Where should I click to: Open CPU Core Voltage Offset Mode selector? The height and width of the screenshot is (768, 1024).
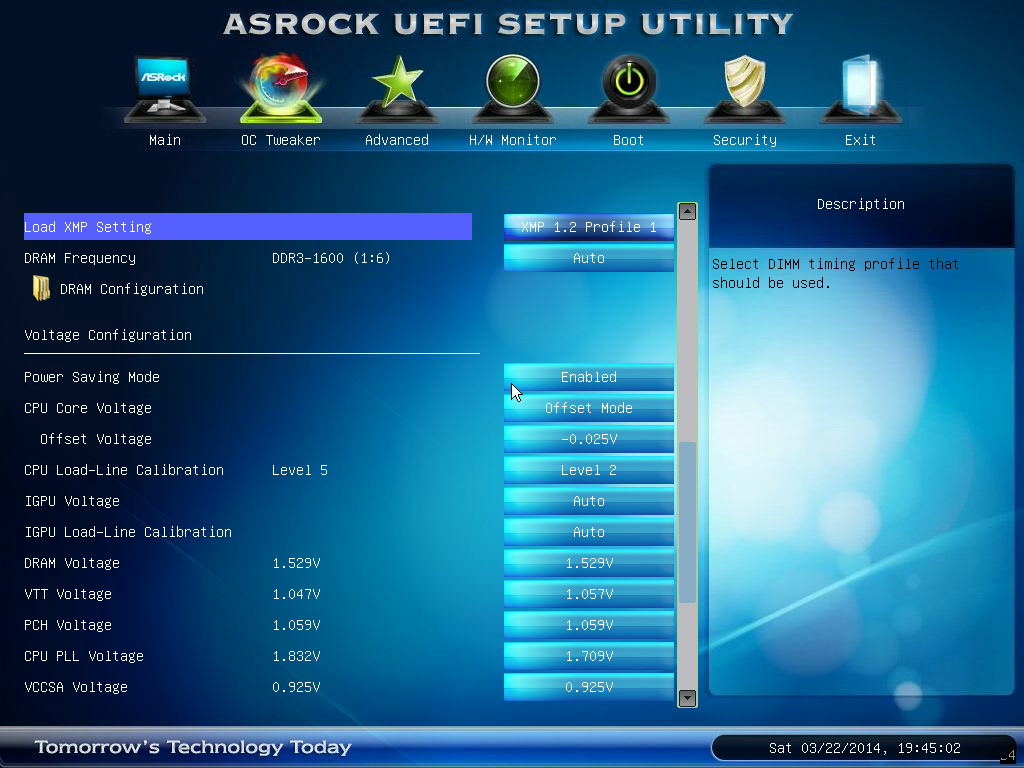pyautogui.click(x=588, y=408)
